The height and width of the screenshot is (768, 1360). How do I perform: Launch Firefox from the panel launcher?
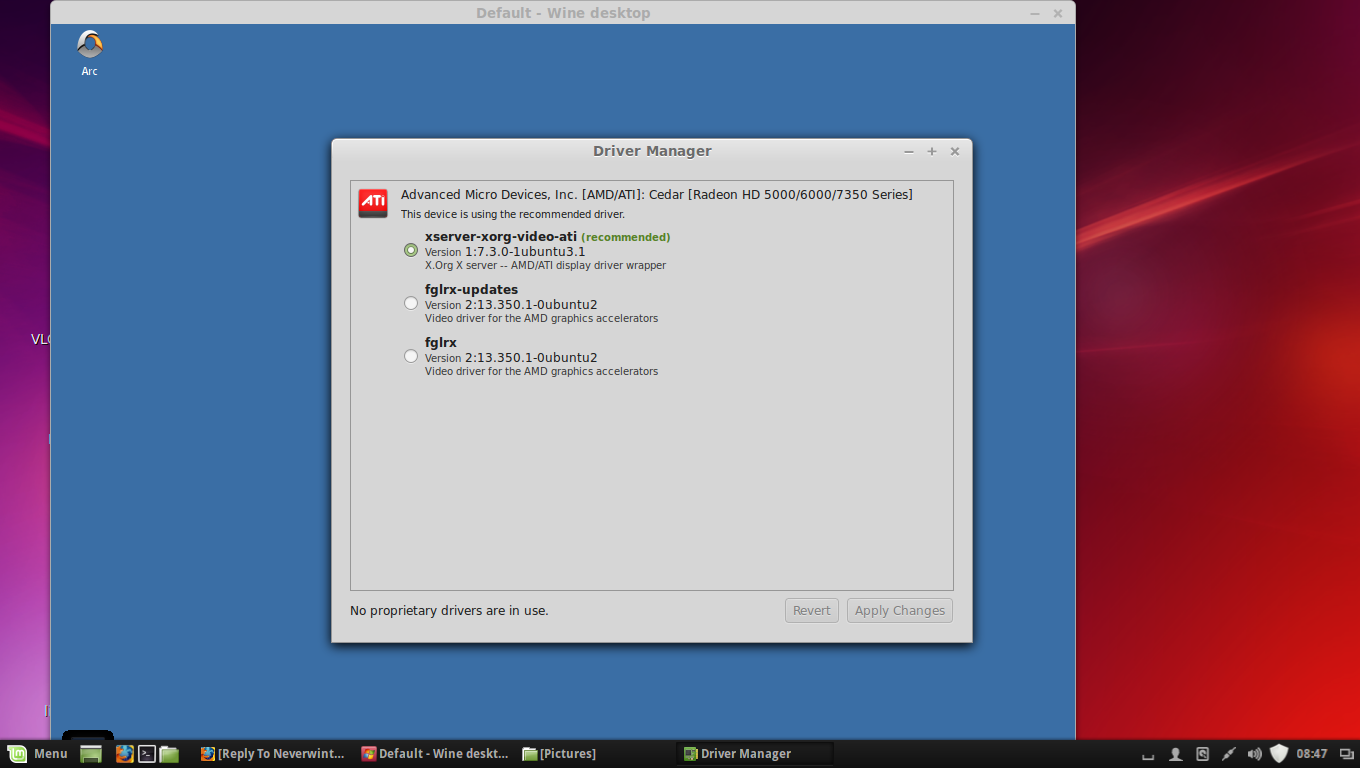pos(124,754)
